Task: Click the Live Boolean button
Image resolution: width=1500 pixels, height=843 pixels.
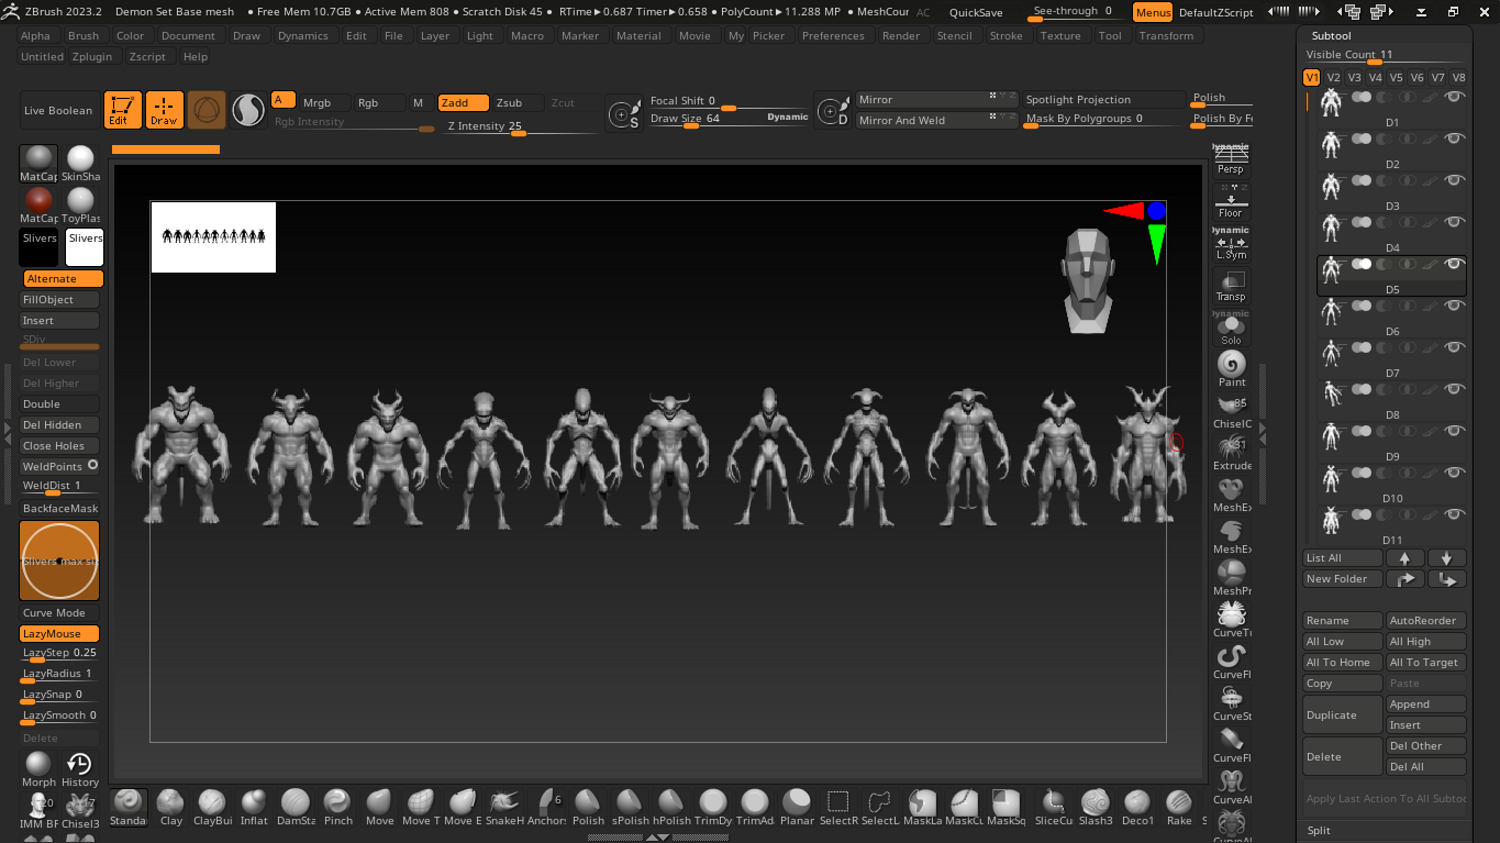Action: [58, 110]
